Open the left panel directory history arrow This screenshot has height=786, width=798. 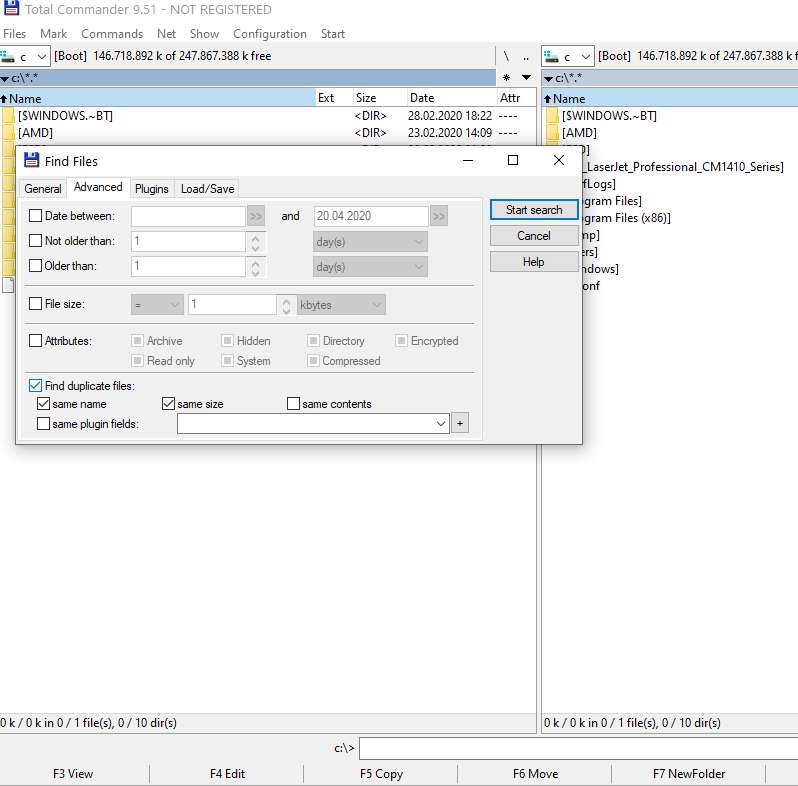526,78
